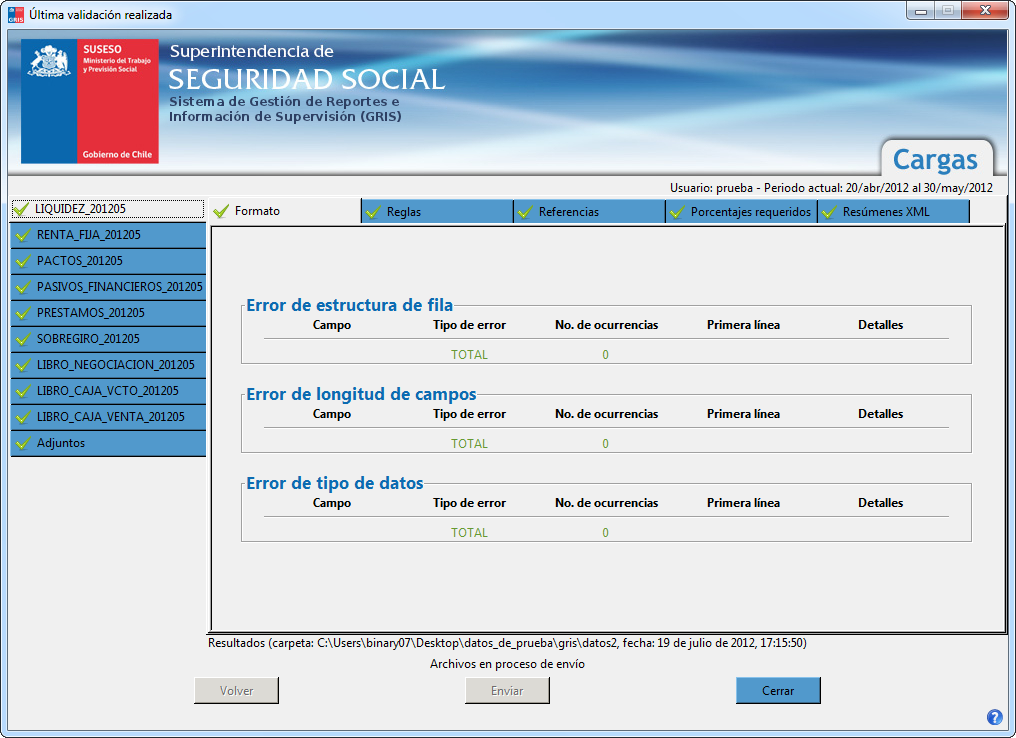Click TOTAL in Error de longitud de campos
Image resolution: width=1016 pixels, height=738 pixels.
coord(470,444)
